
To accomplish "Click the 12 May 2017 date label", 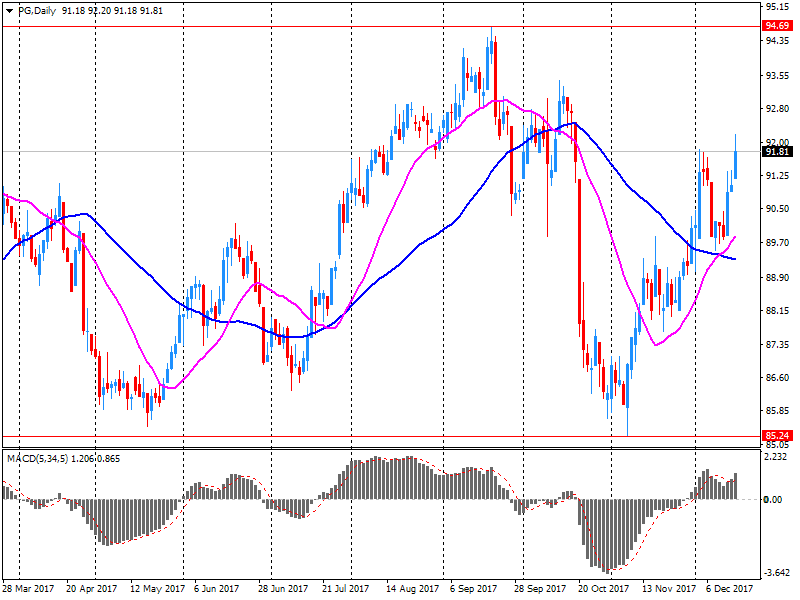I will [157, 588].
